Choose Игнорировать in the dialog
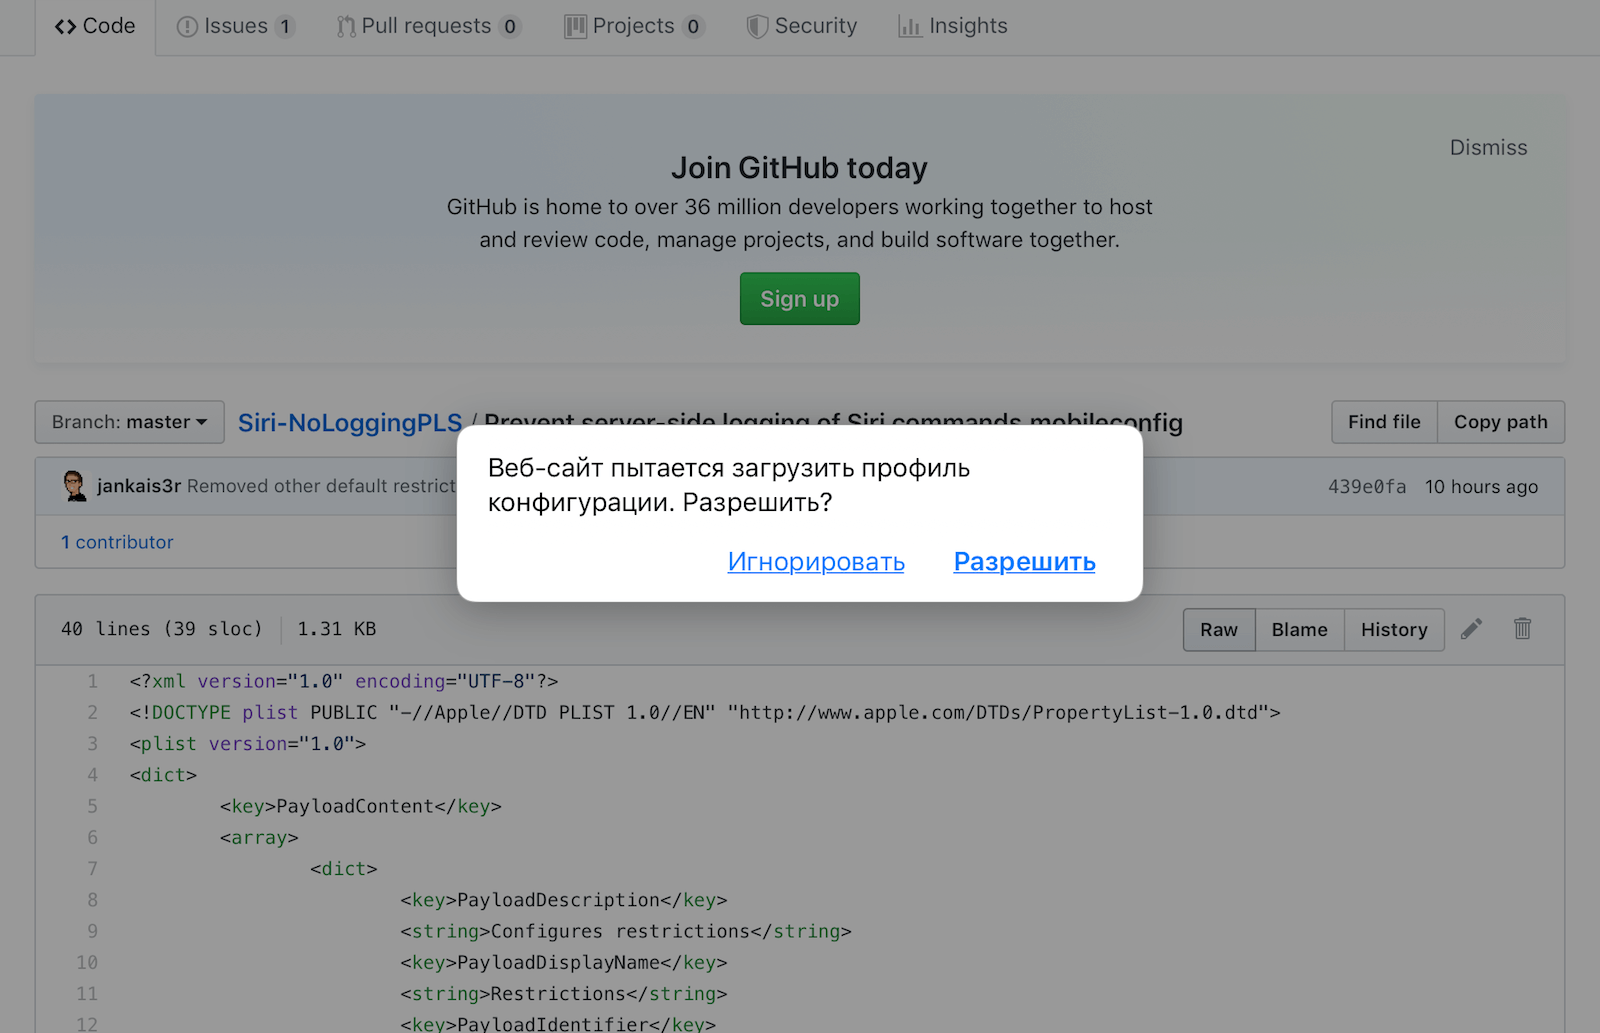Viewport: 1600px width, 1033px height. [x=816, y=562]
